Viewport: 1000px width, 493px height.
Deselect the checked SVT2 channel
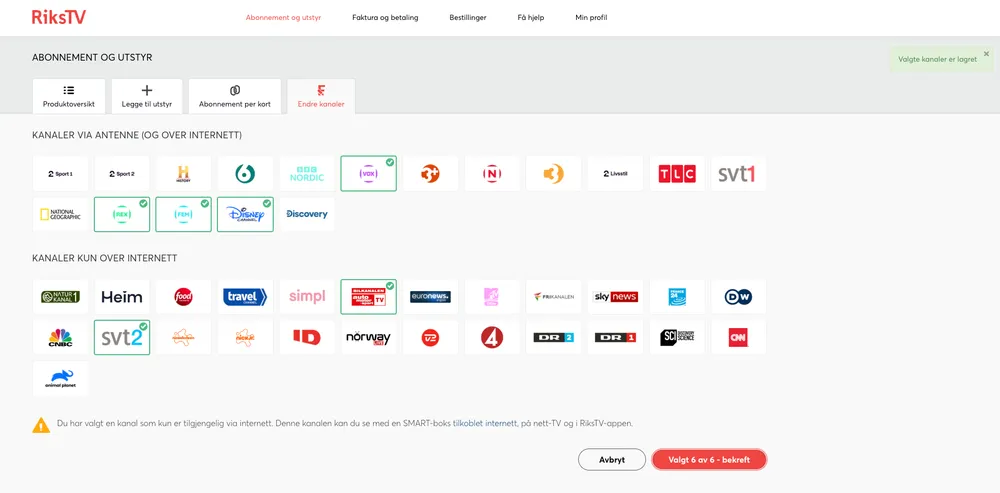122,337
